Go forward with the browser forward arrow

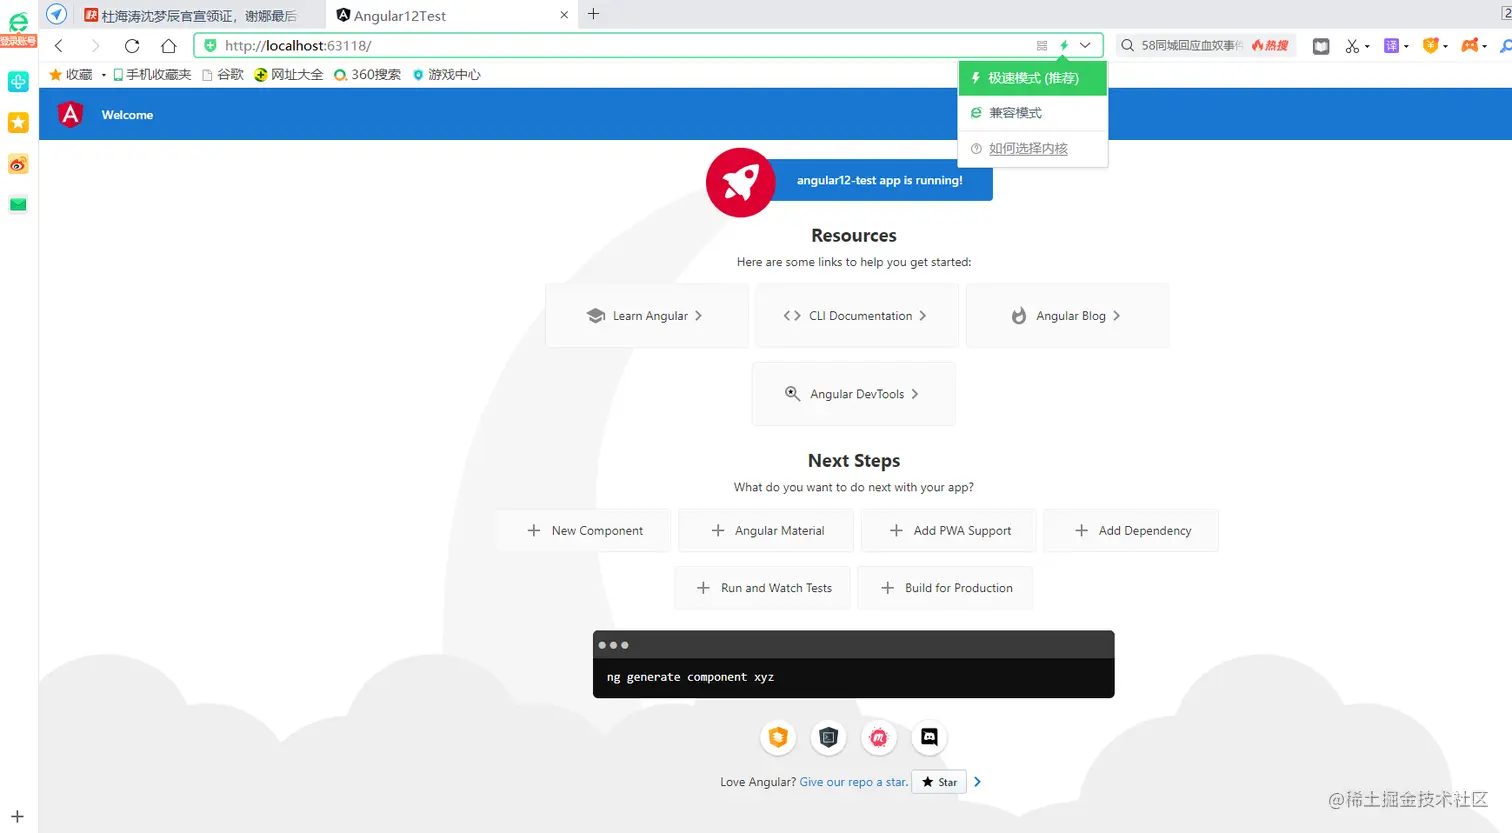[95, 46]
